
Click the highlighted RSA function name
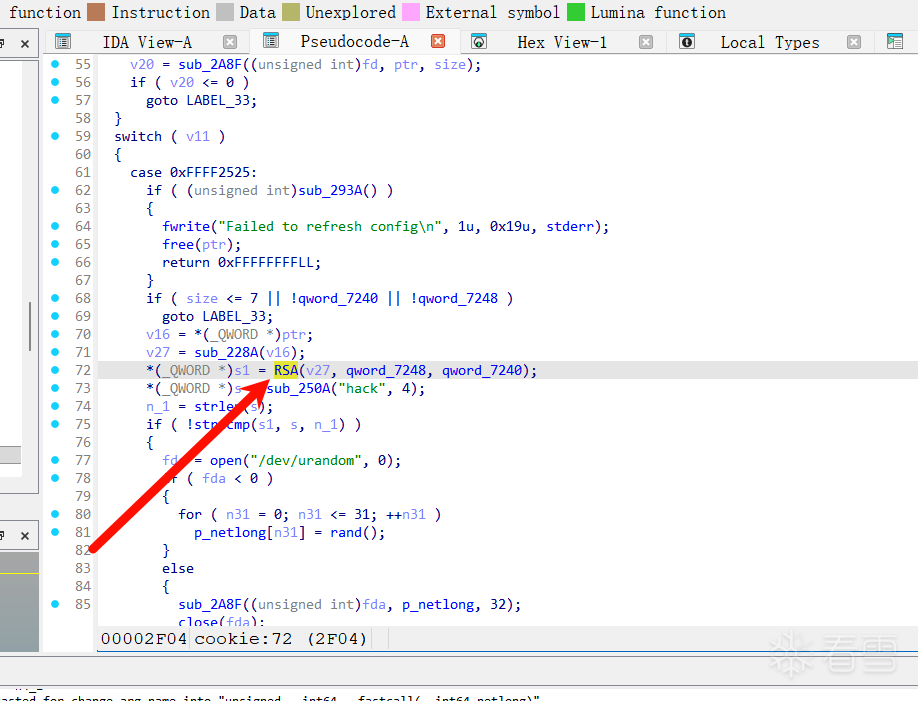click(286, 370)
